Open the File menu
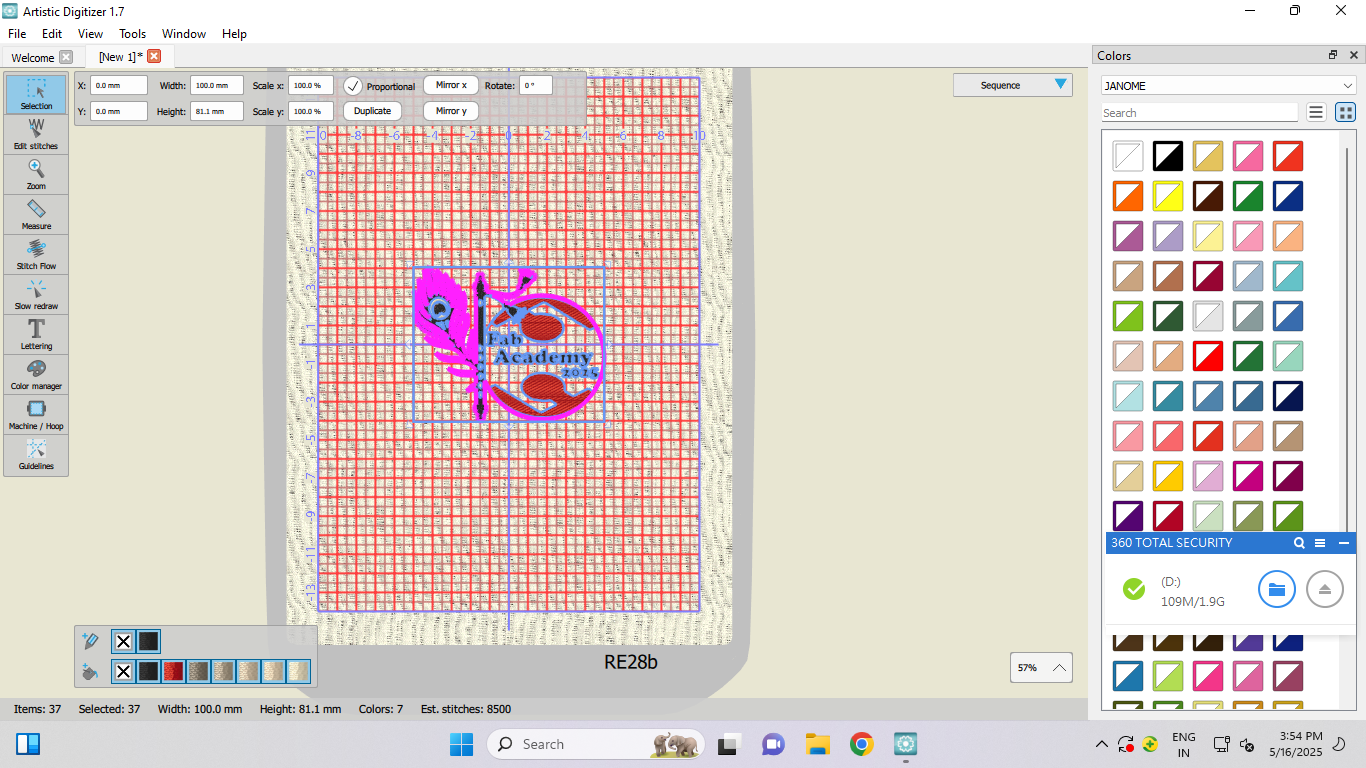 point(17,33)
